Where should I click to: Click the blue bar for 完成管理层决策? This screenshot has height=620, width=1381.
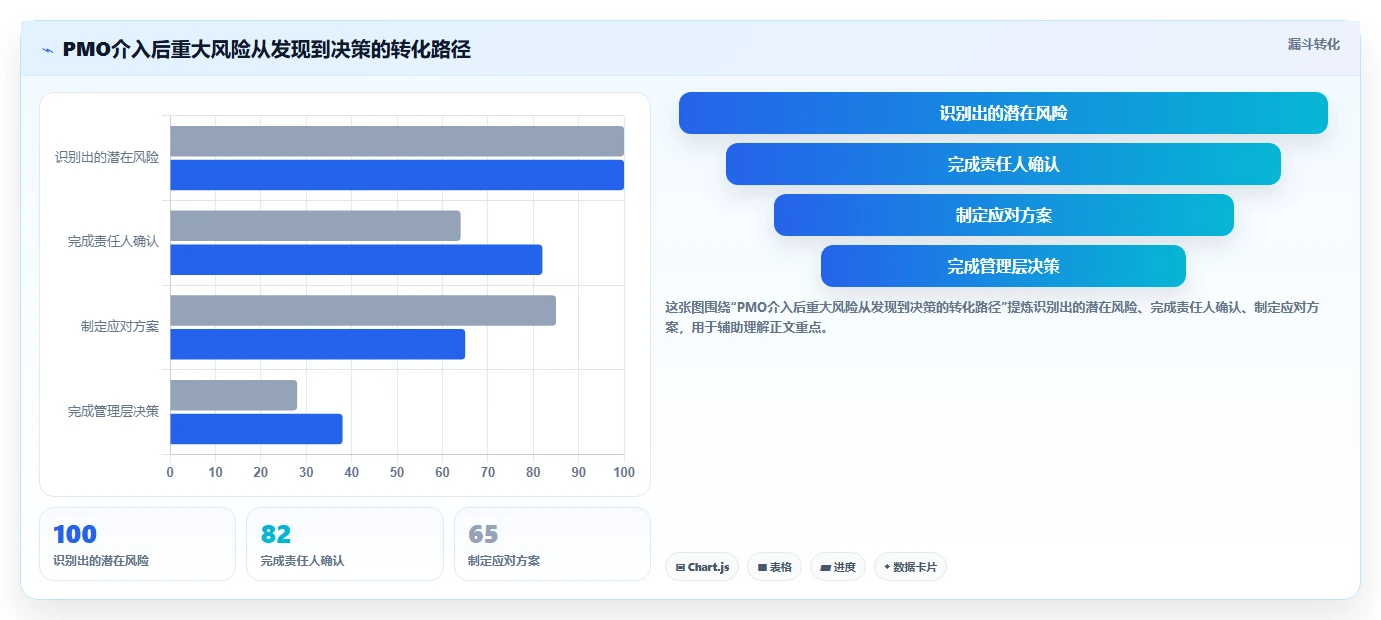click(x=256, y=429)
